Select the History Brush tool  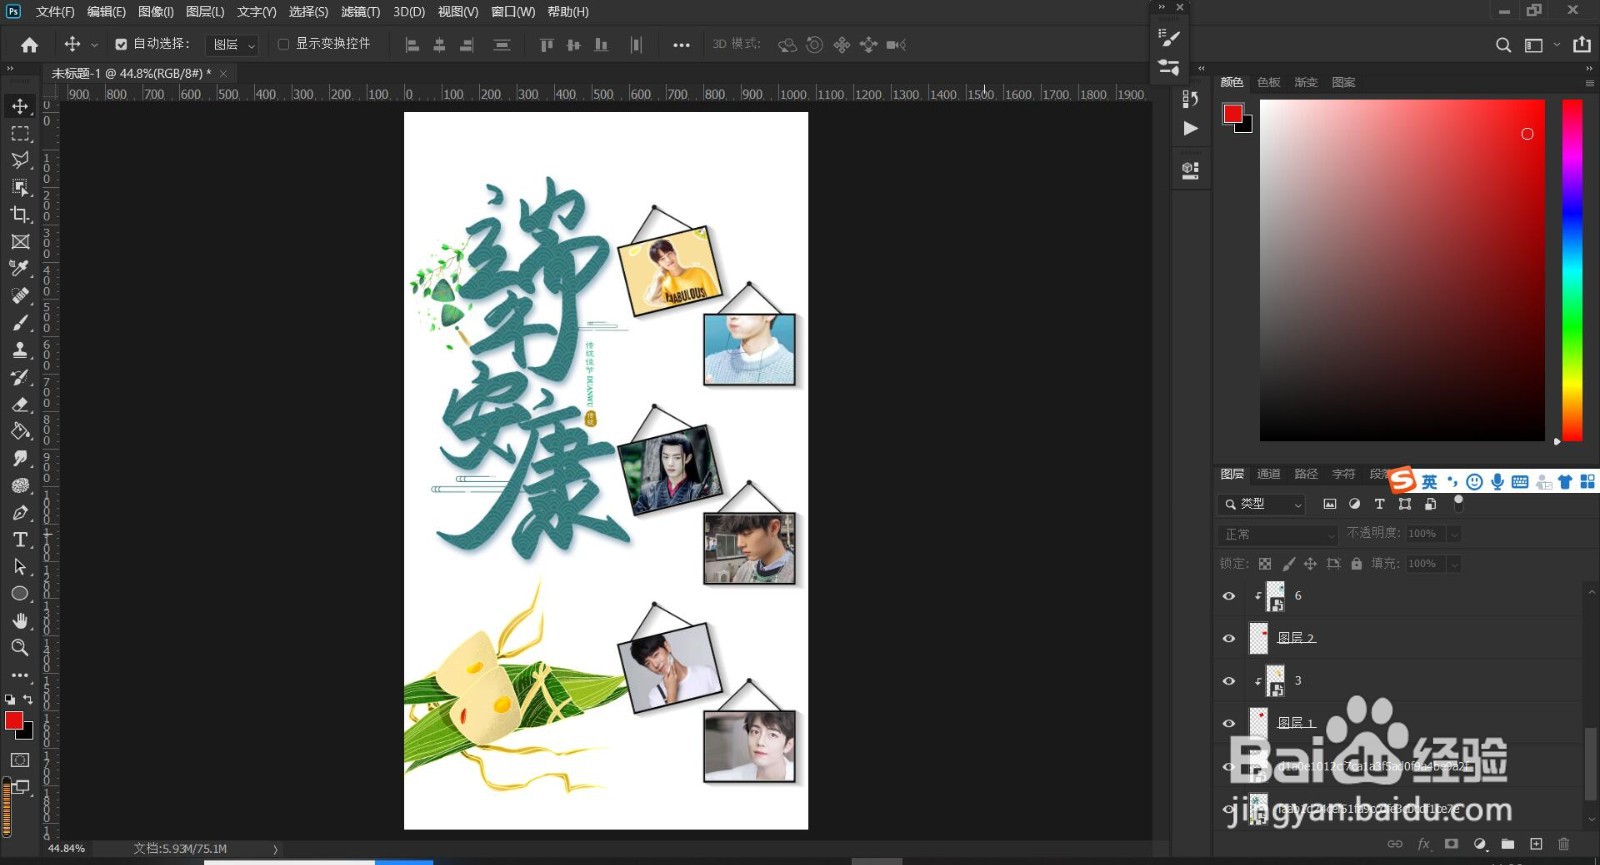coord(20,377)
